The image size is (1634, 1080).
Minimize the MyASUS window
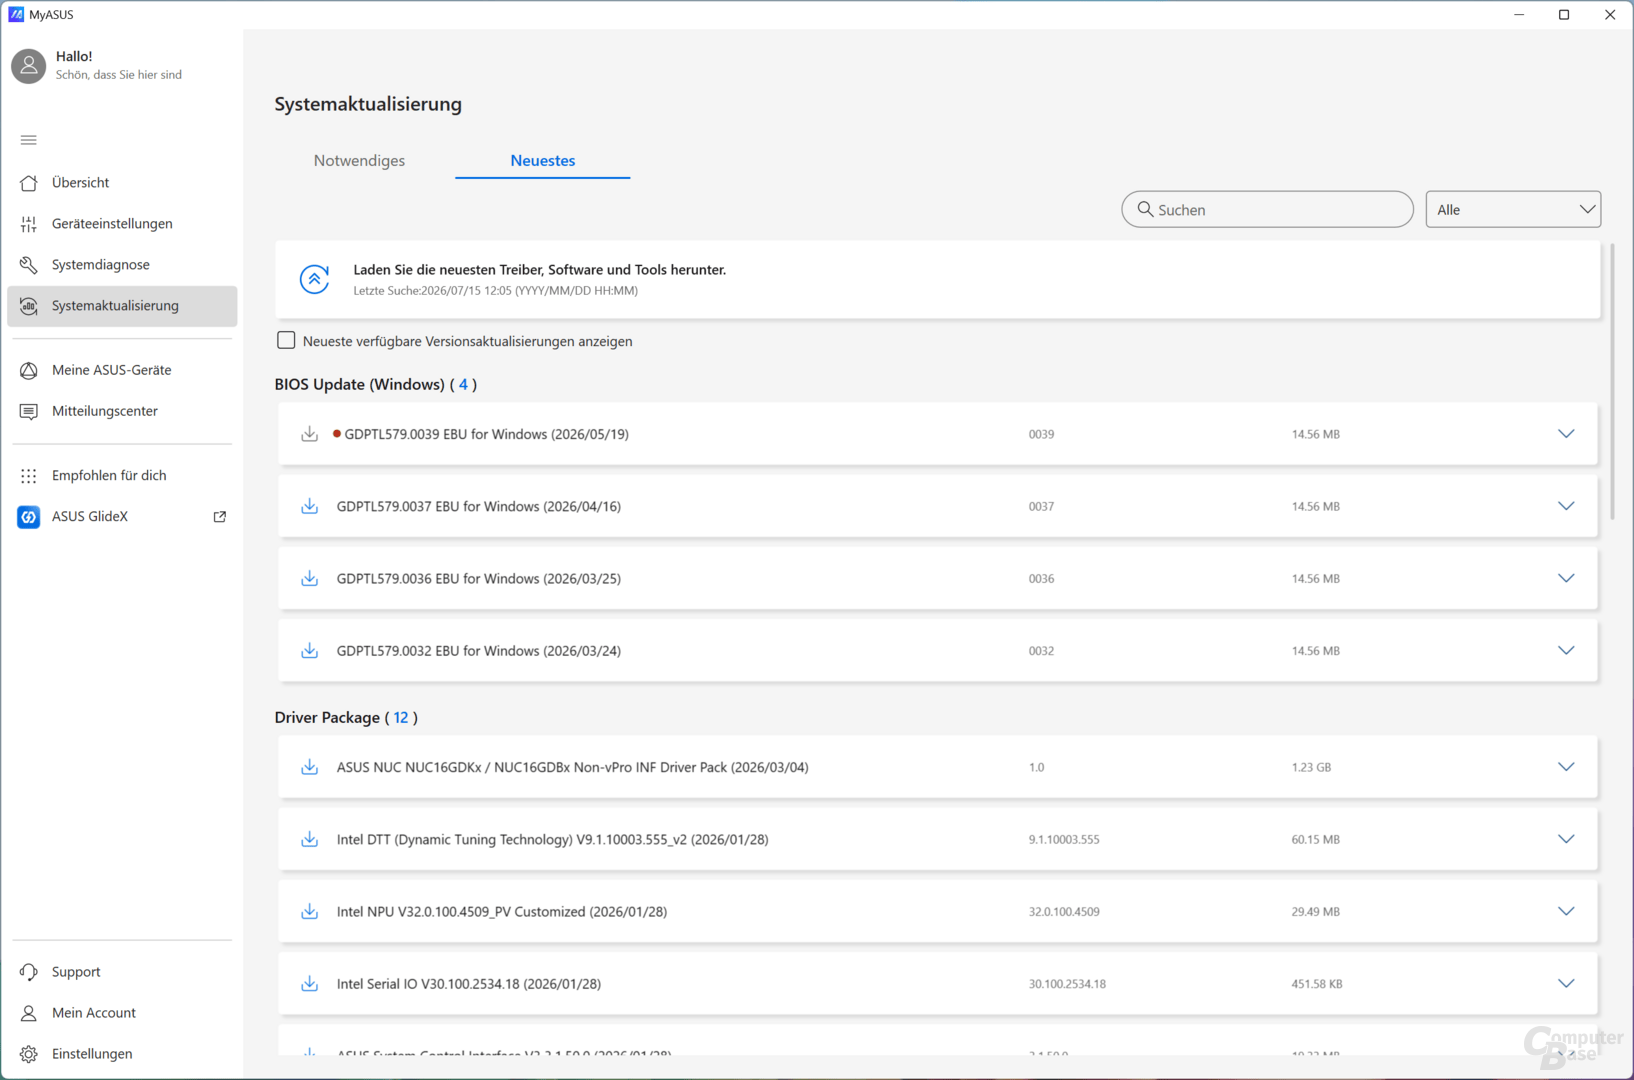pyautogui.click(x=1519, y=15)
